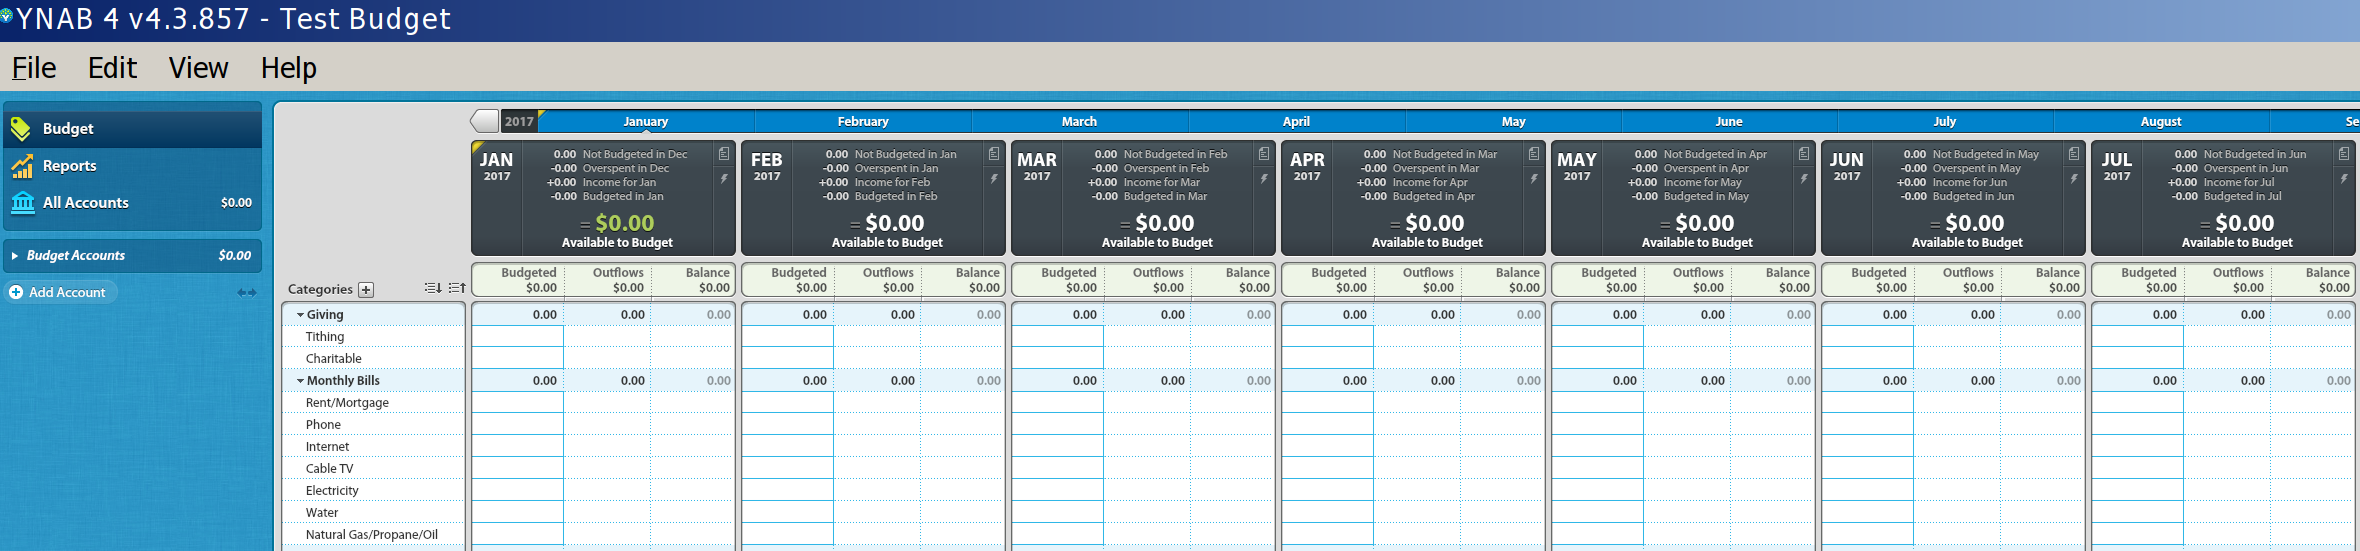This screenshot has height=551, width=2360.
Task: Click the Add Account button label
Action: (67, 292)
